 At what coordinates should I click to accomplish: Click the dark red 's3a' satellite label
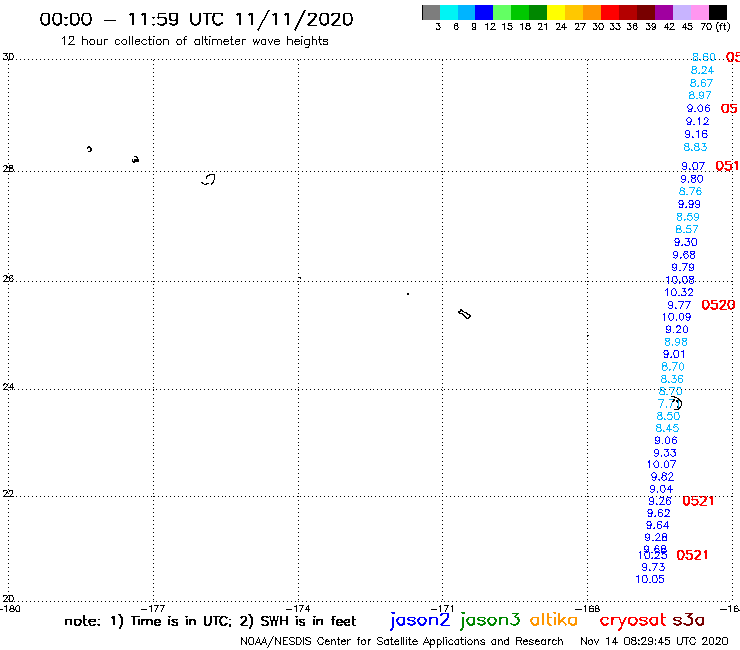tap(688, 620)
